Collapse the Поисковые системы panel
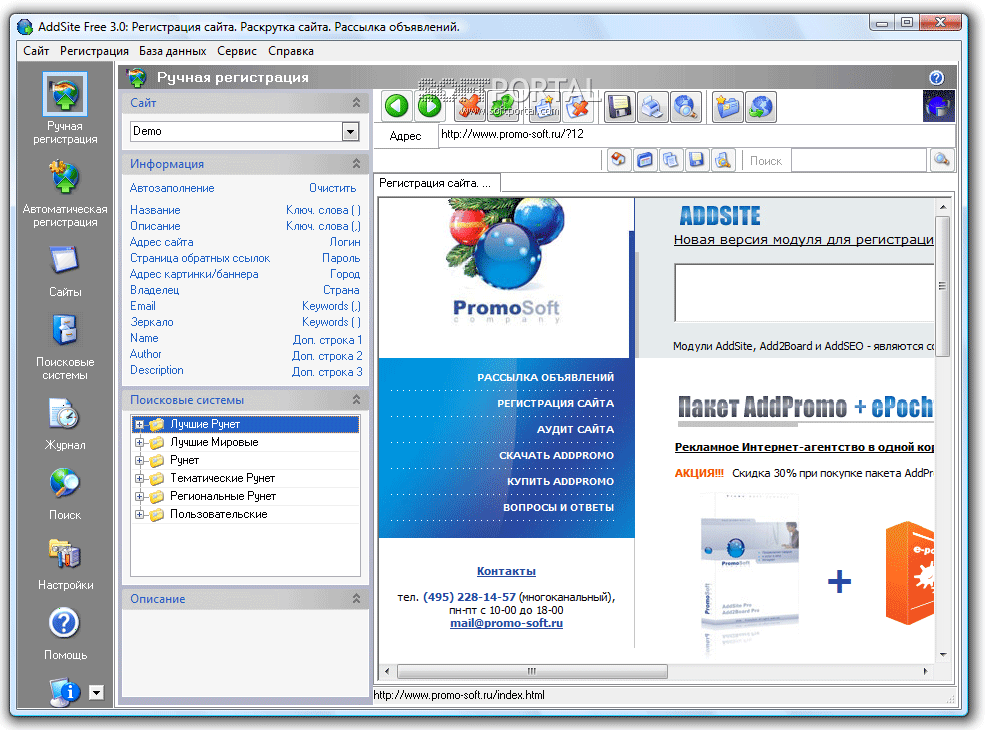This screenshot has width=985, height=730. [356, 400]
